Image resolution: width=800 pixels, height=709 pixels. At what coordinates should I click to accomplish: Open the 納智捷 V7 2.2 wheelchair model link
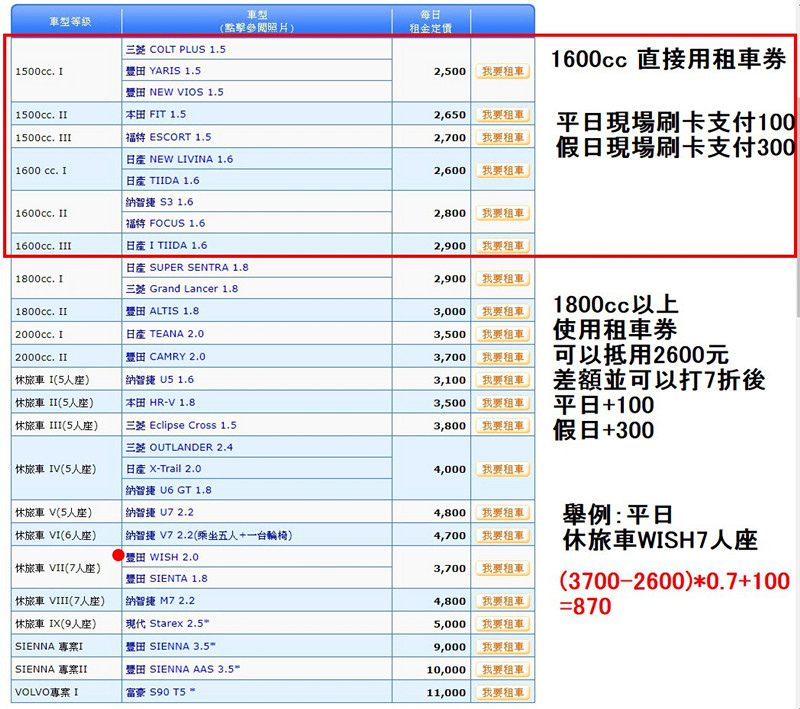(x=209, y=535)
